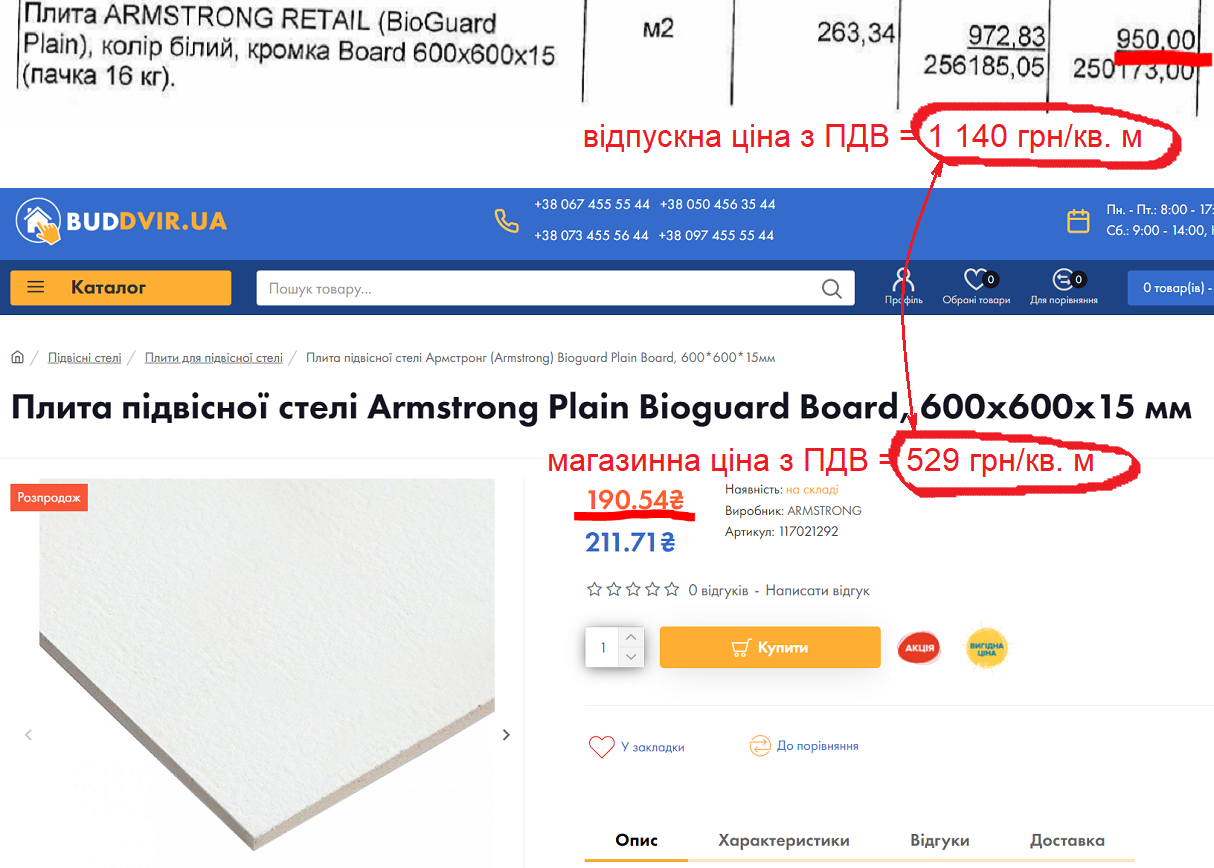Open the Профіль user icon
Image resolution: width=1214 pixels, height=868 pixels.
pyautogui.click(x=904, y=279)
